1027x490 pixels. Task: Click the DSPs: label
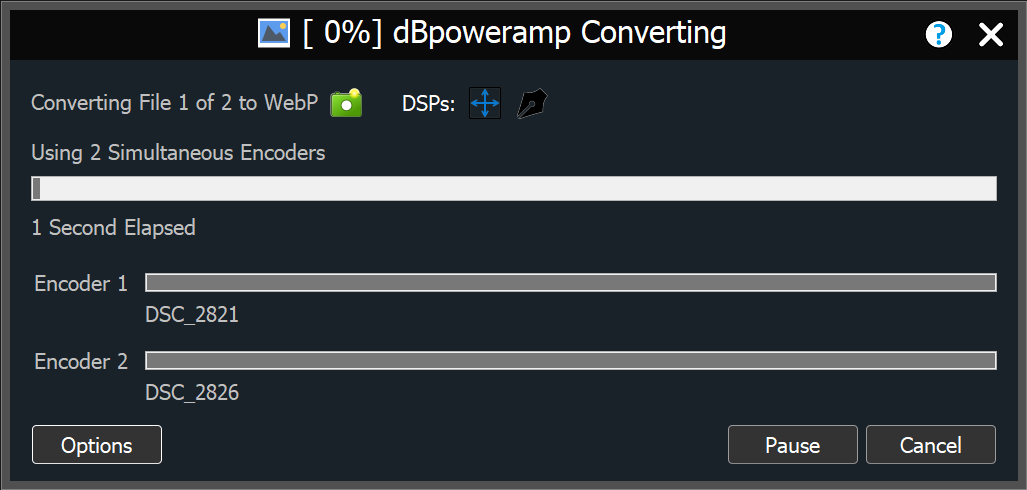point(428,105)
